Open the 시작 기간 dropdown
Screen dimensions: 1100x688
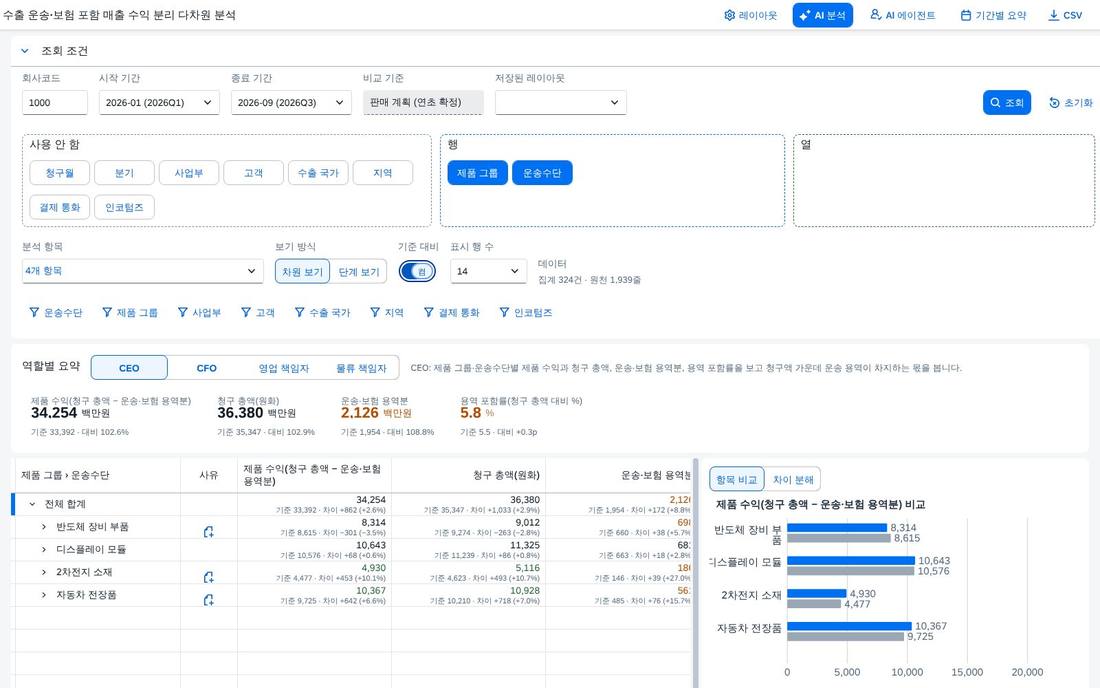(159, 102)
